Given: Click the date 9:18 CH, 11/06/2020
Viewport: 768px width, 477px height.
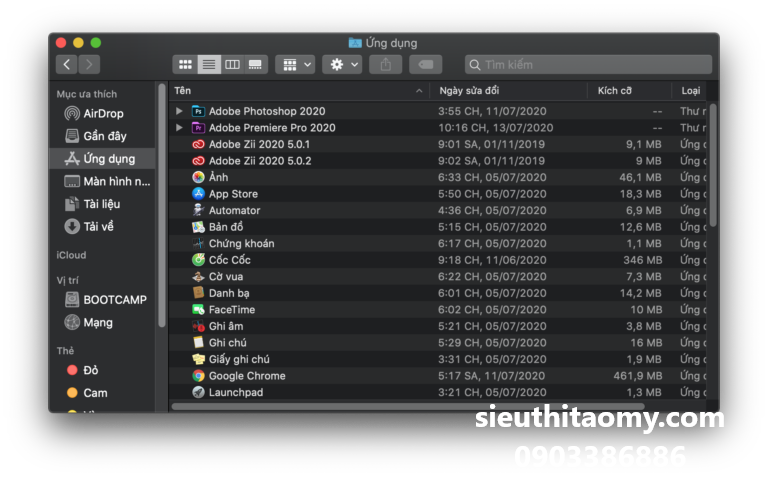Looking at the screenshot, I should [x=492, y=260].
